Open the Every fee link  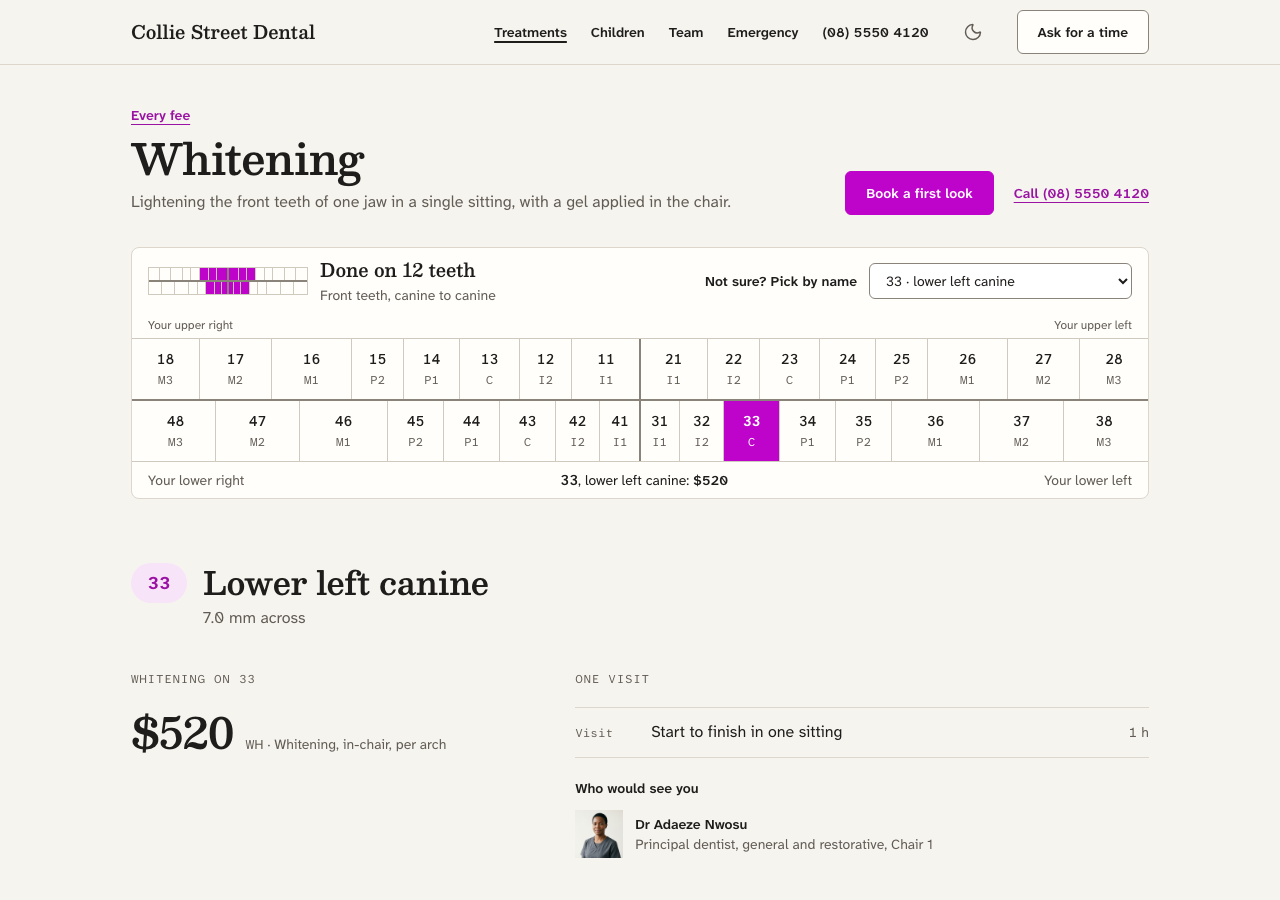point(160,116)
